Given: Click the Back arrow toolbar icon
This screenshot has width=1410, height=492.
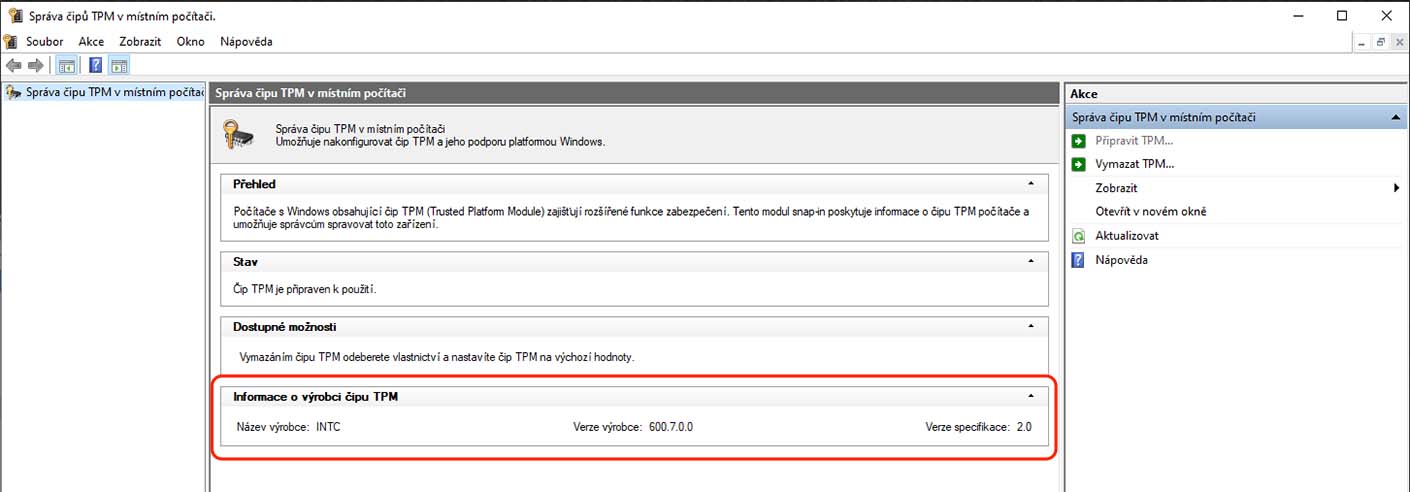Looking at the screenshot, I should 13,66.
